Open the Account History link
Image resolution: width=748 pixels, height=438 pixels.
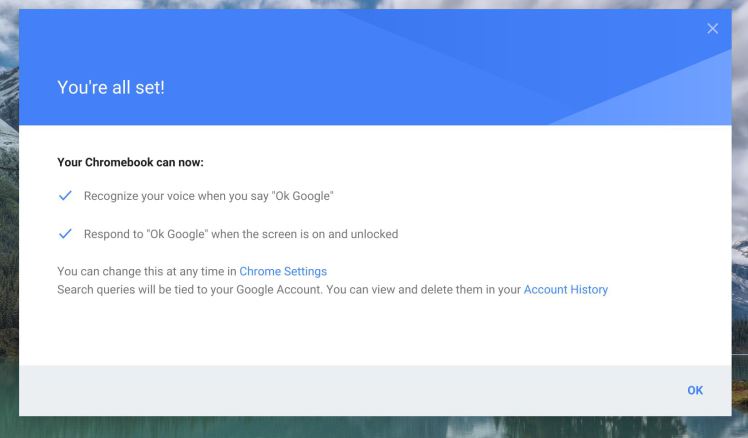(x=565, y=290)
